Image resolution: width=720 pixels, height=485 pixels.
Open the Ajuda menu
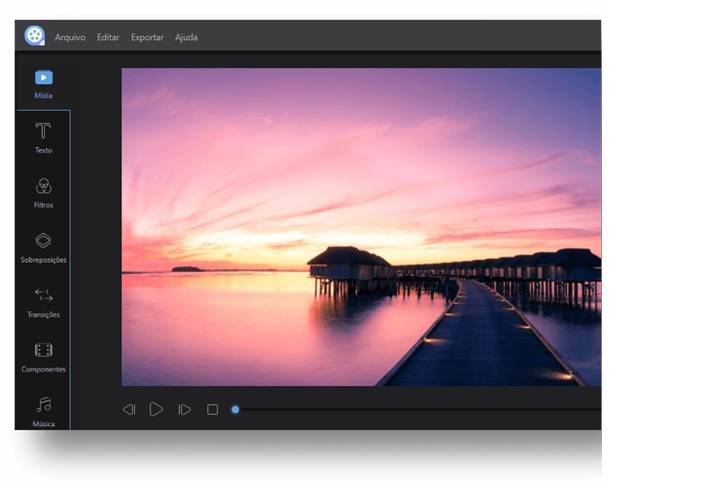pos(186,37)
